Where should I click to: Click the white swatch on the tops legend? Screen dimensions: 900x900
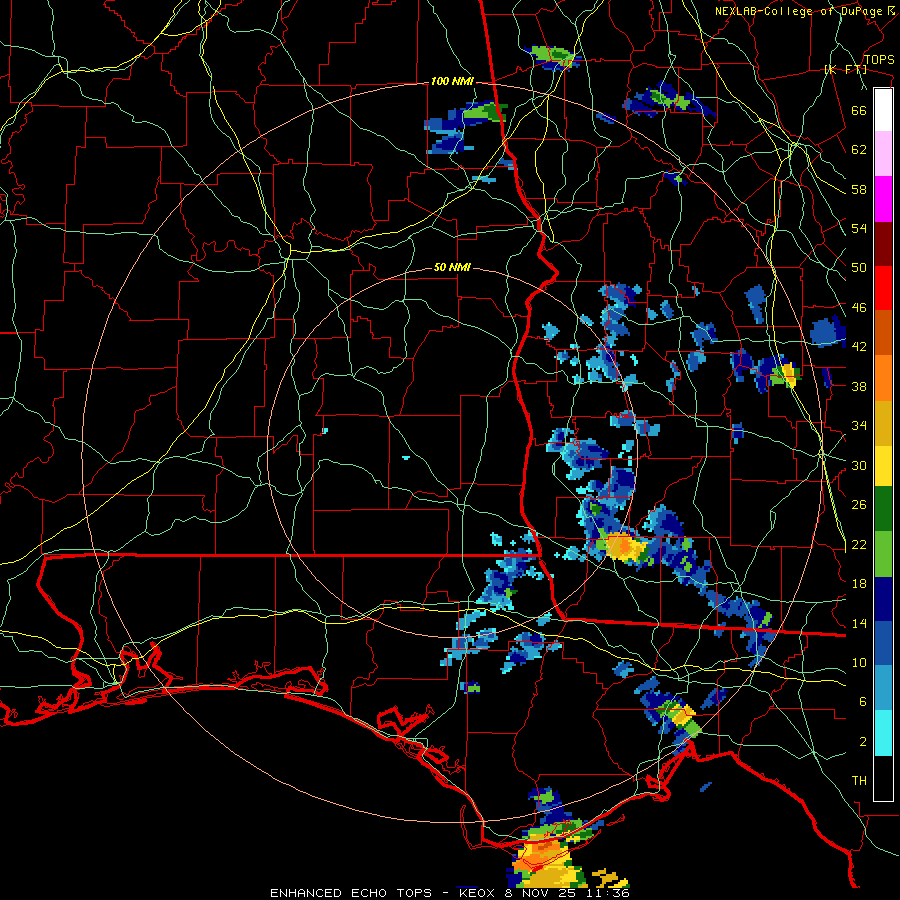[883, 110]
